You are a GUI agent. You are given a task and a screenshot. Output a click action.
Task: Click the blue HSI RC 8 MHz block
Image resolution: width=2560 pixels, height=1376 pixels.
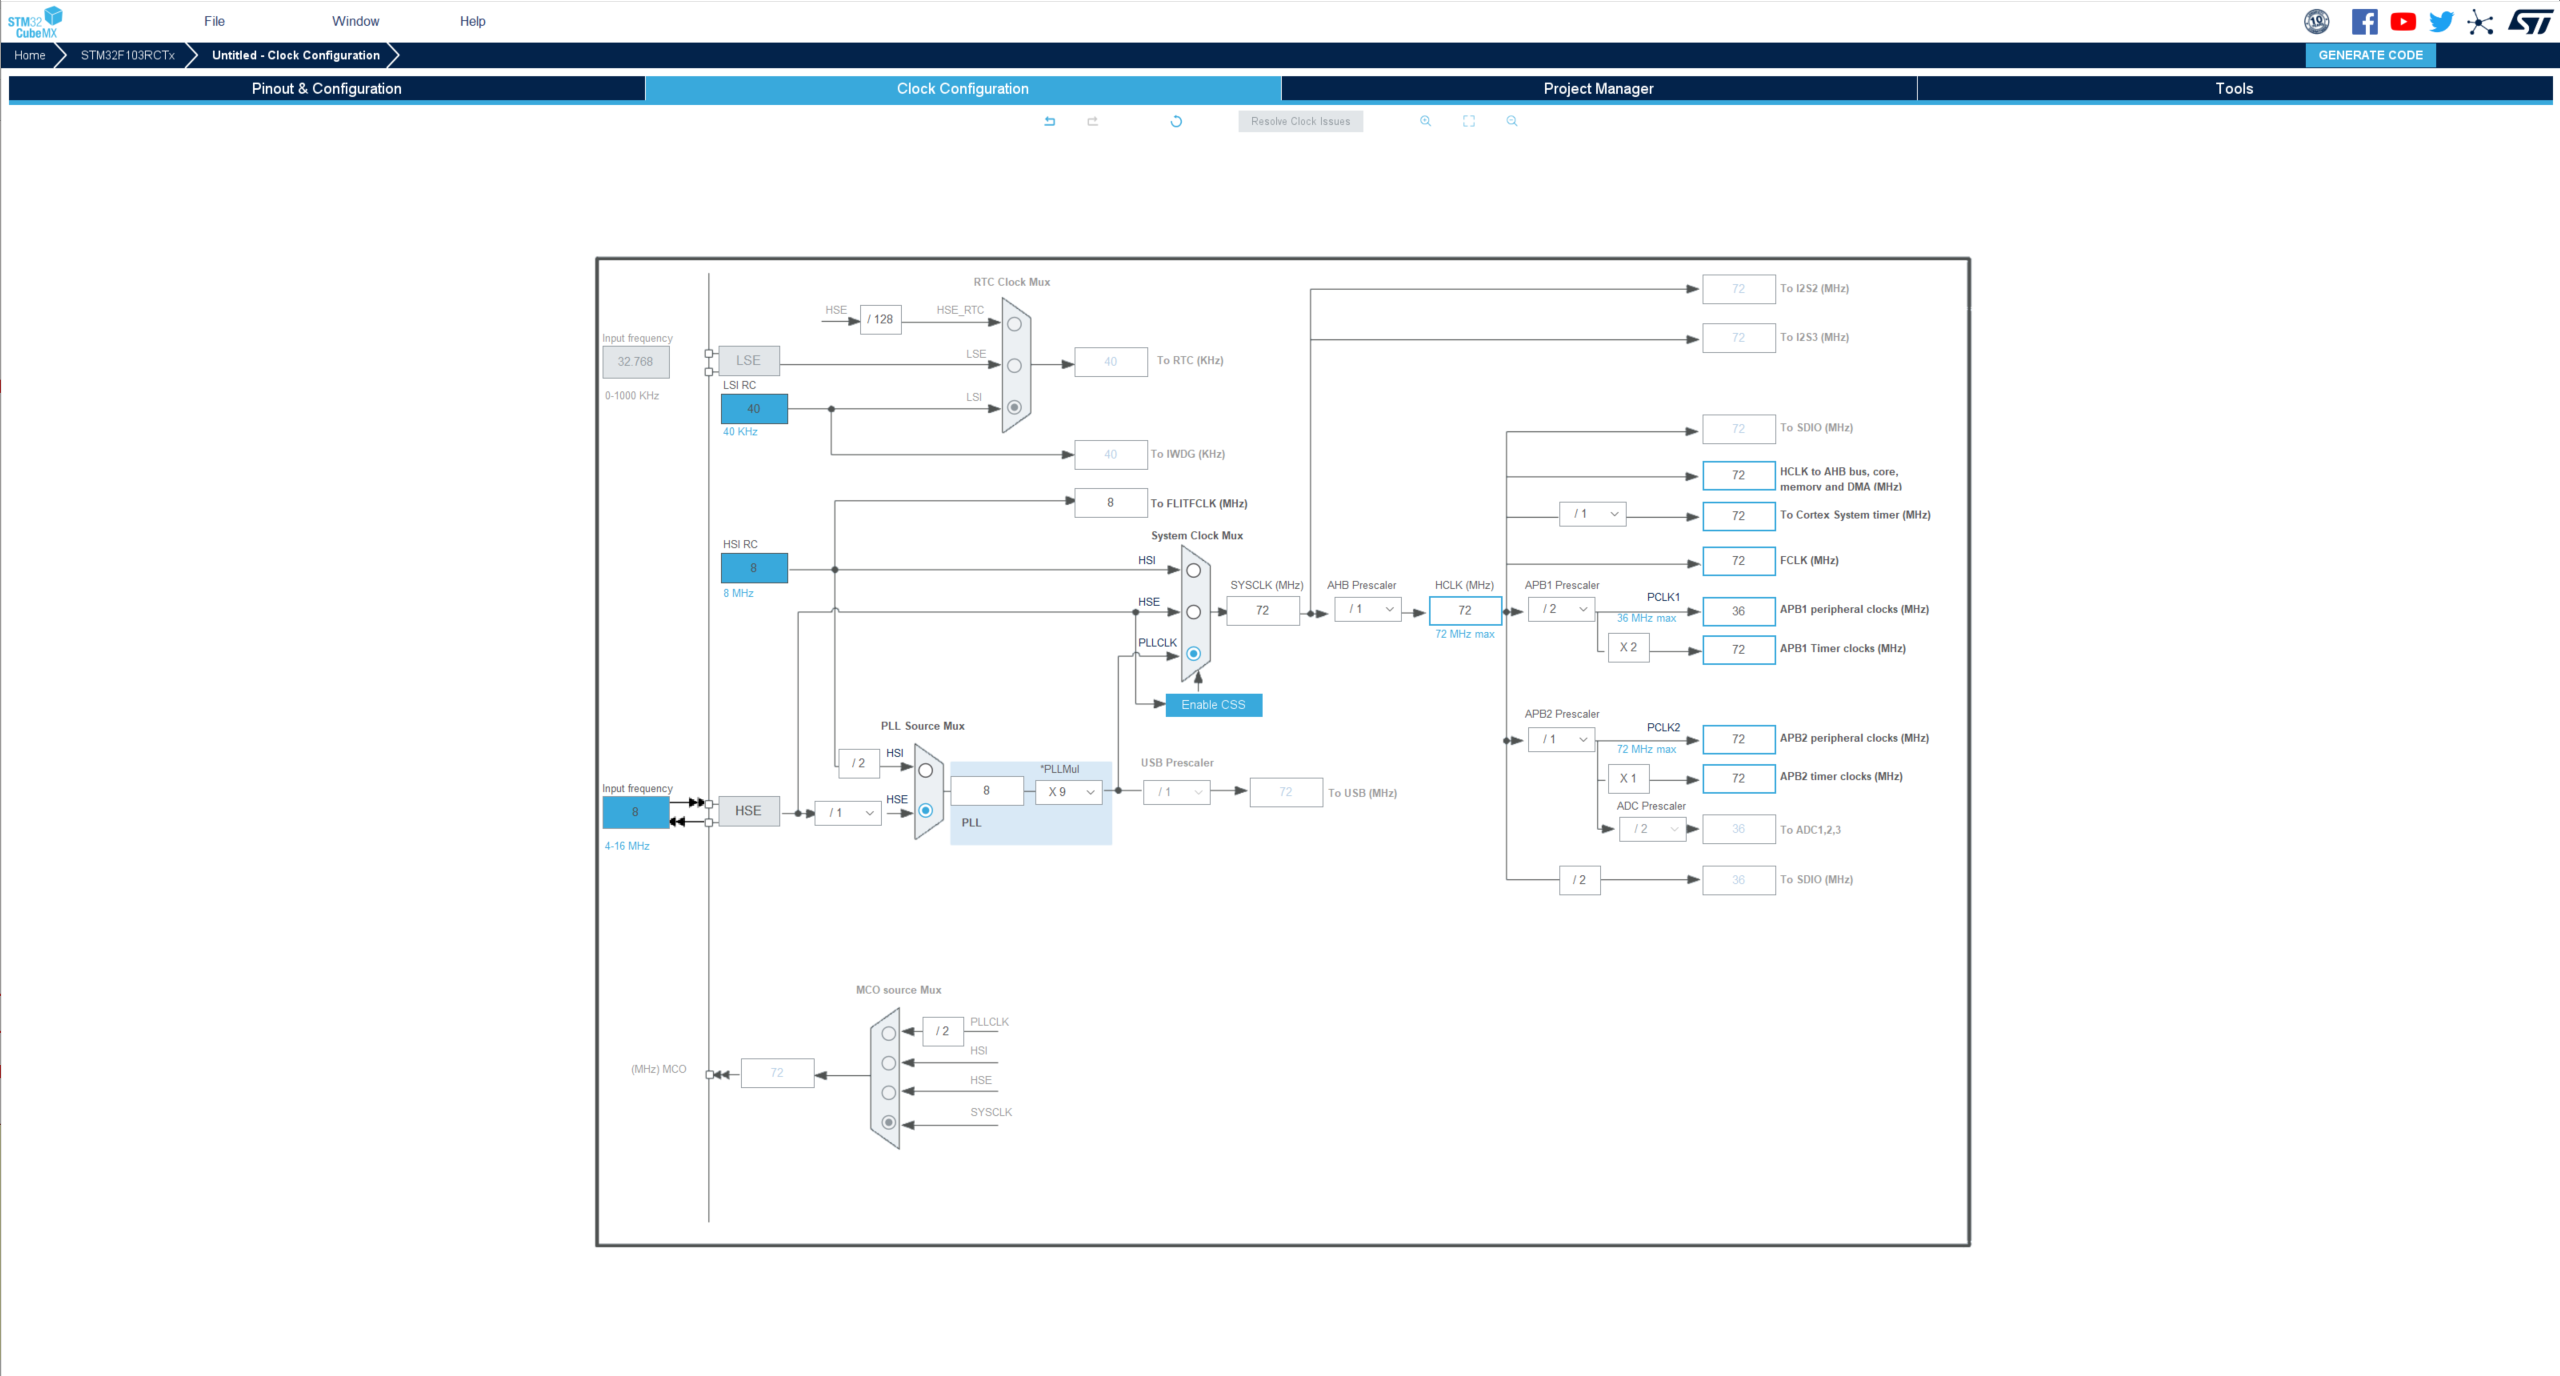(x=754, y=568)
